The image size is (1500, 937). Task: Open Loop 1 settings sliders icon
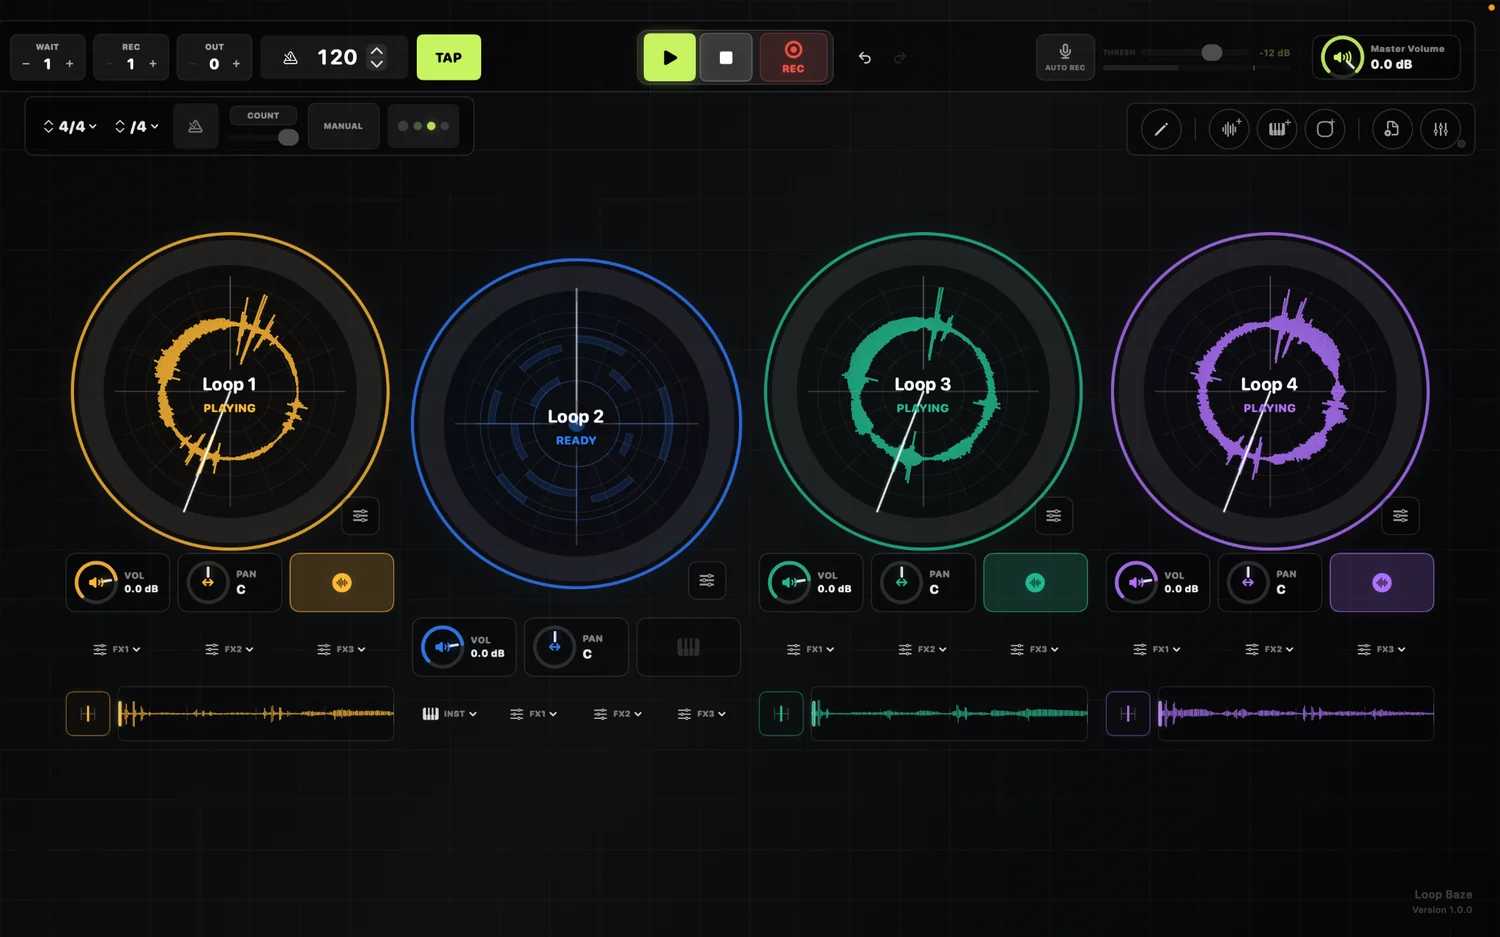click(x=360, y=516)
